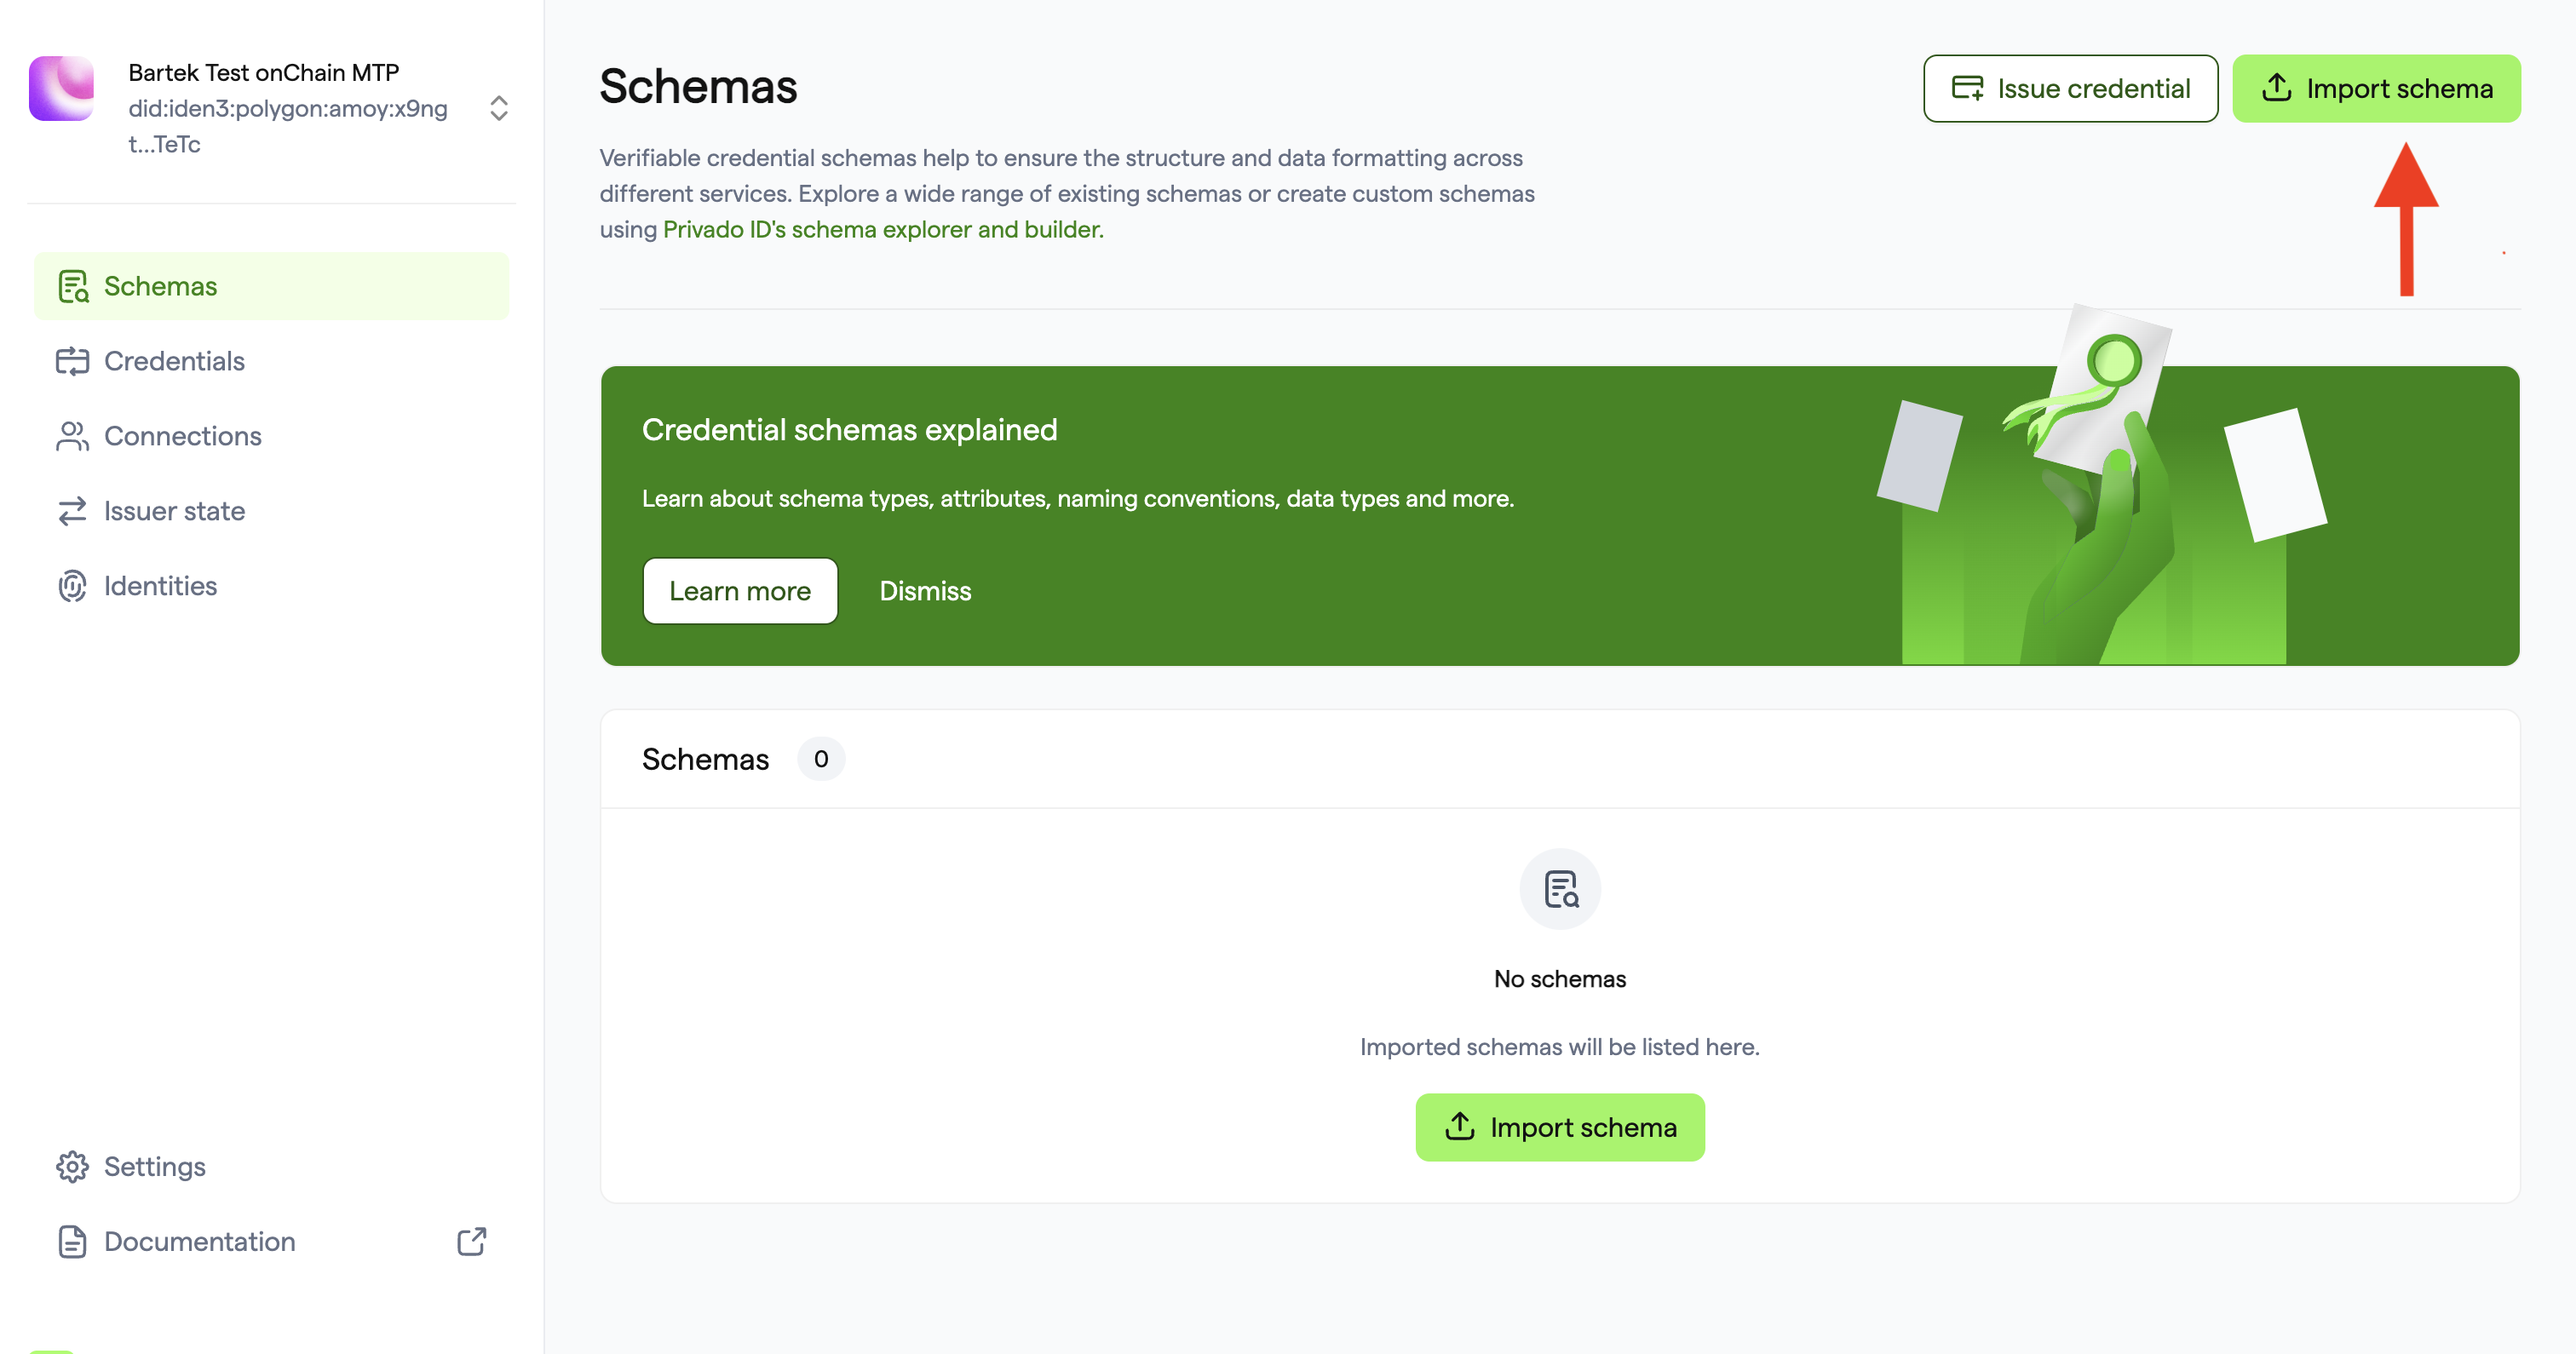Click the Connections people icon
The image size is (2576, 1354).
click(73, 436)
